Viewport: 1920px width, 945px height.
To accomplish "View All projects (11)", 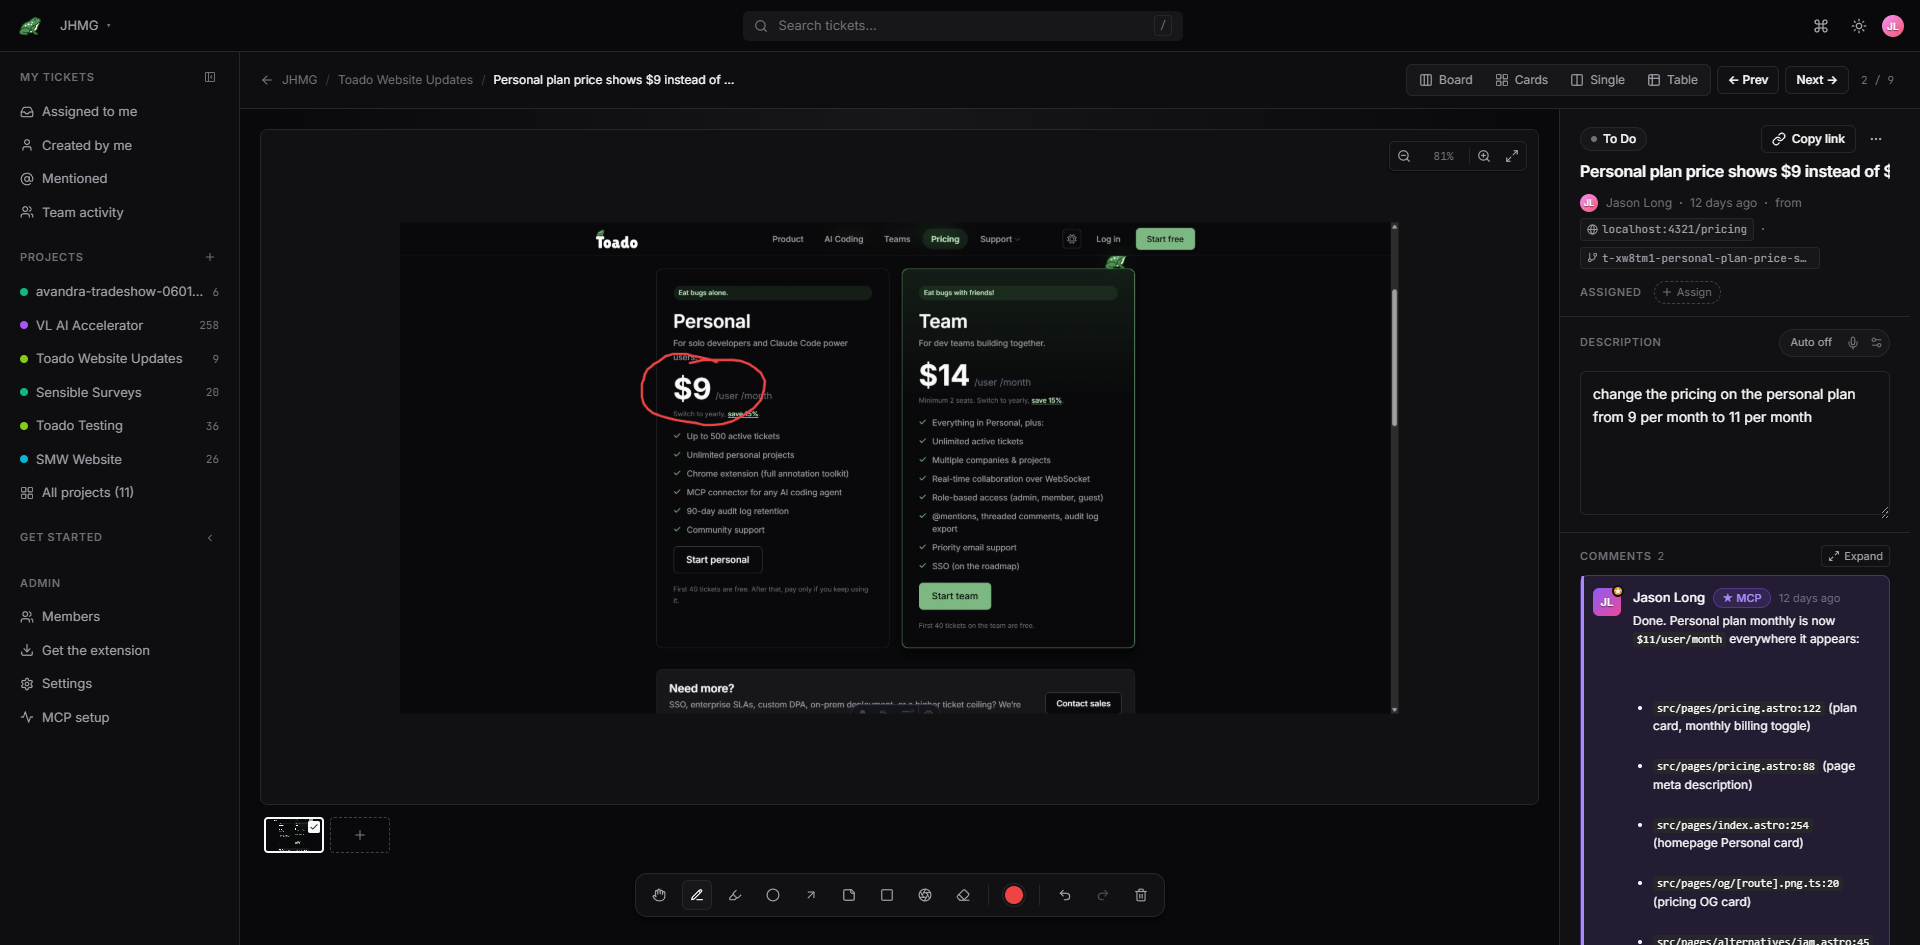I will coord(120,493).
